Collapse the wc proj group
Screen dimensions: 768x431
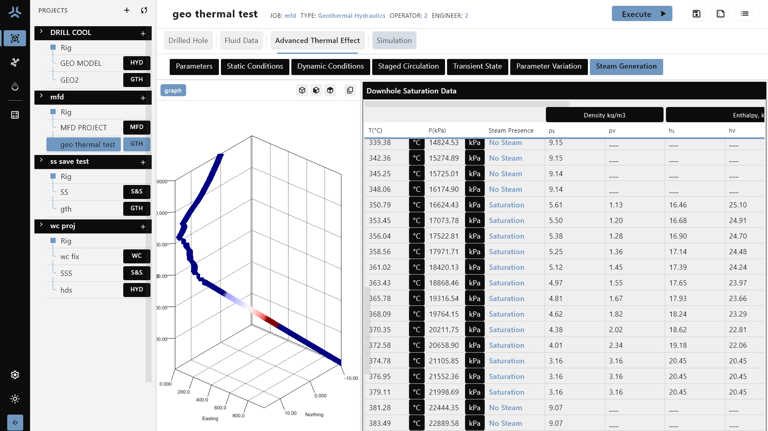pyautogui.click(x=41, y=225)
